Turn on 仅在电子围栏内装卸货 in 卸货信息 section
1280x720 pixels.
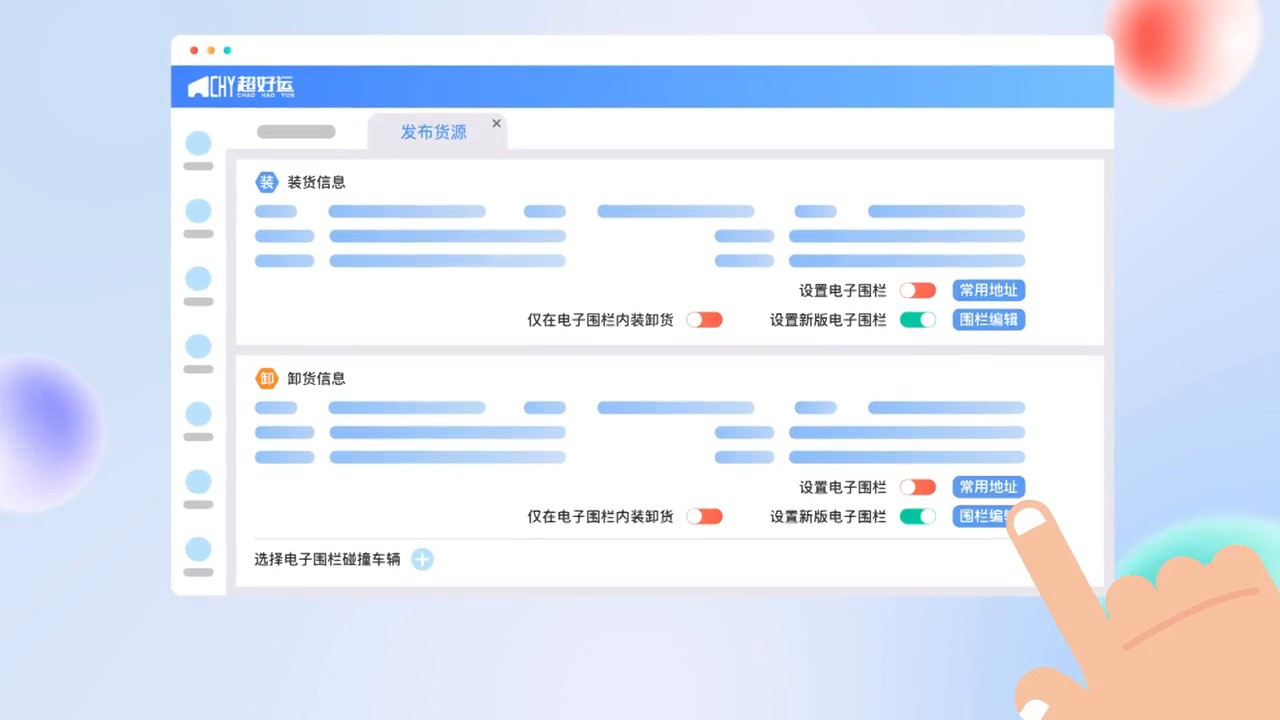click(x=704, y=516)
